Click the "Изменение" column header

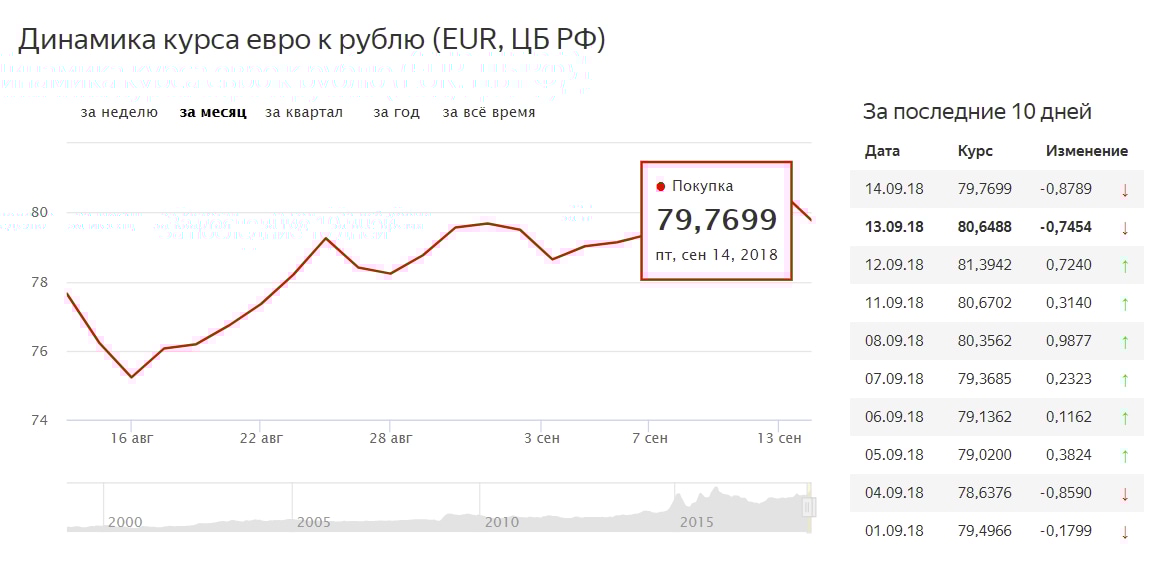(1087, 151)
